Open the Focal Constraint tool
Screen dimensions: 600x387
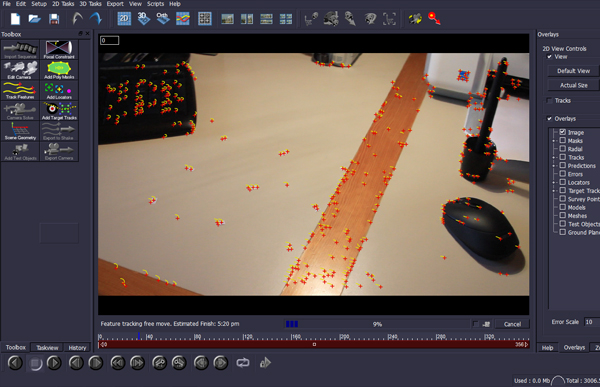[59, 50]
